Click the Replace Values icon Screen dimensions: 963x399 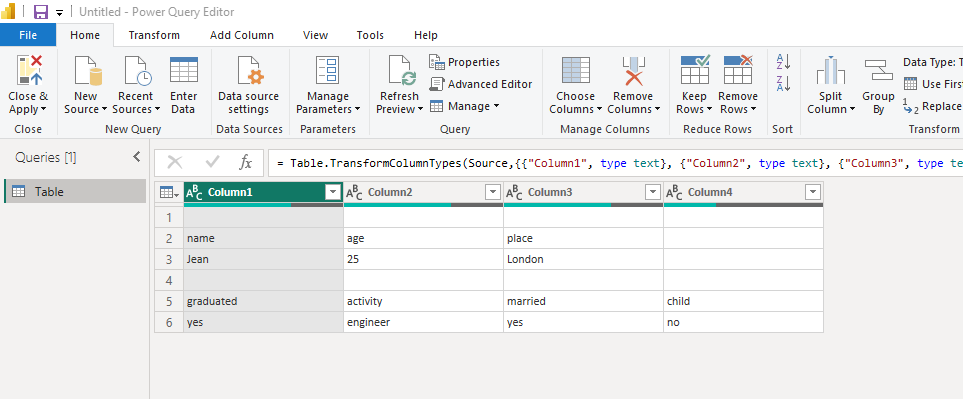[x=910, y=106]
